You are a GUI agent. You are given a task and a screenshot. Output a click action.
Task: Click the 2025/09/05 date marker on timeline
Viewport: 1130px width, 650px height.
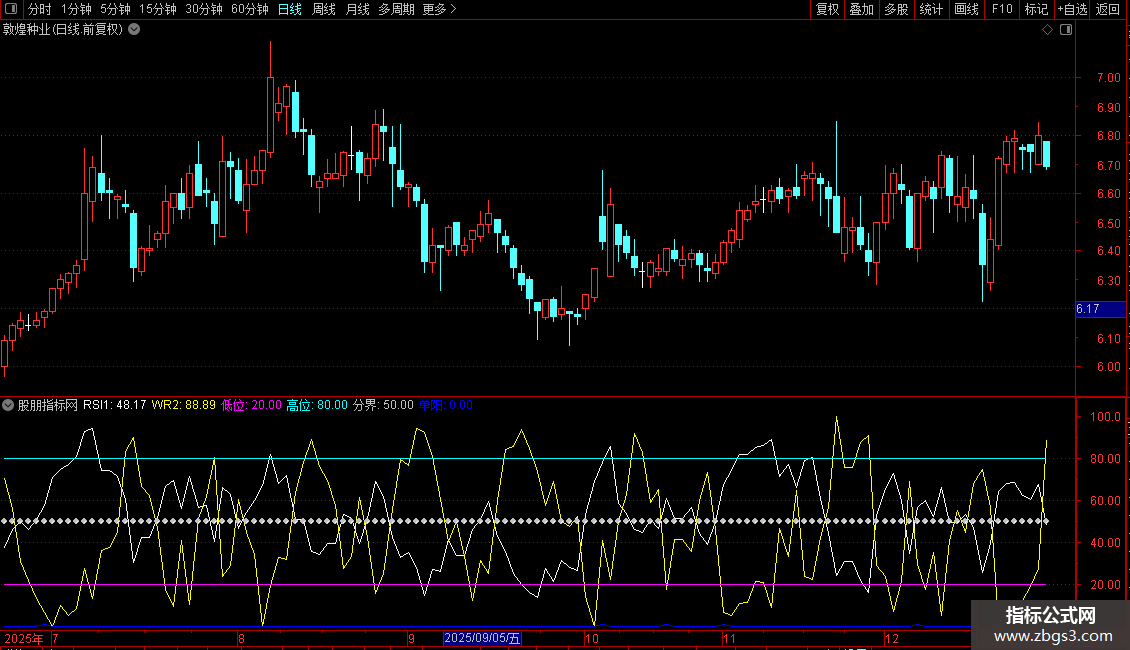tap(482, 638)
